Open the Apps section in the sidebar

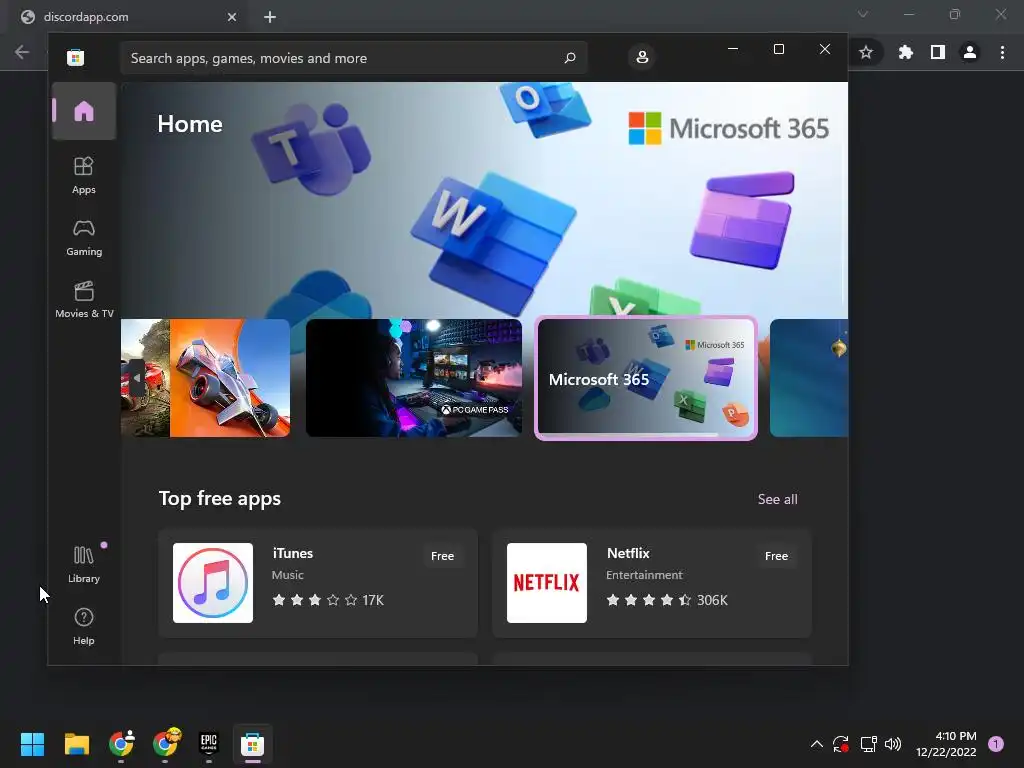(x=84, y=175)
